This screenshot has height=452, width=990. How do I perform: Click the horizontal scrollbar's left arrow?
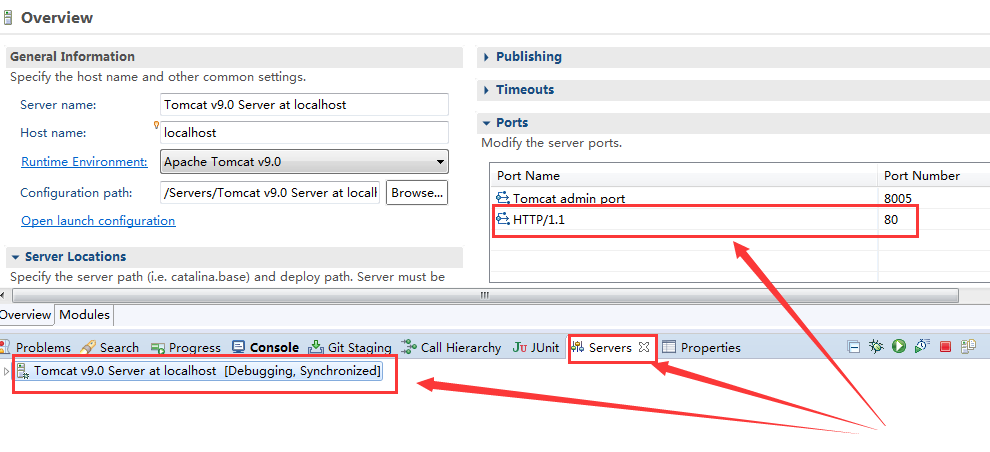pos(5,295)
